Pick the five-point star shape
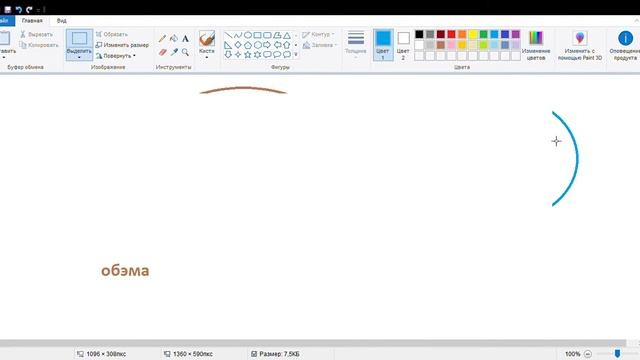 click(x=248, y=54)
